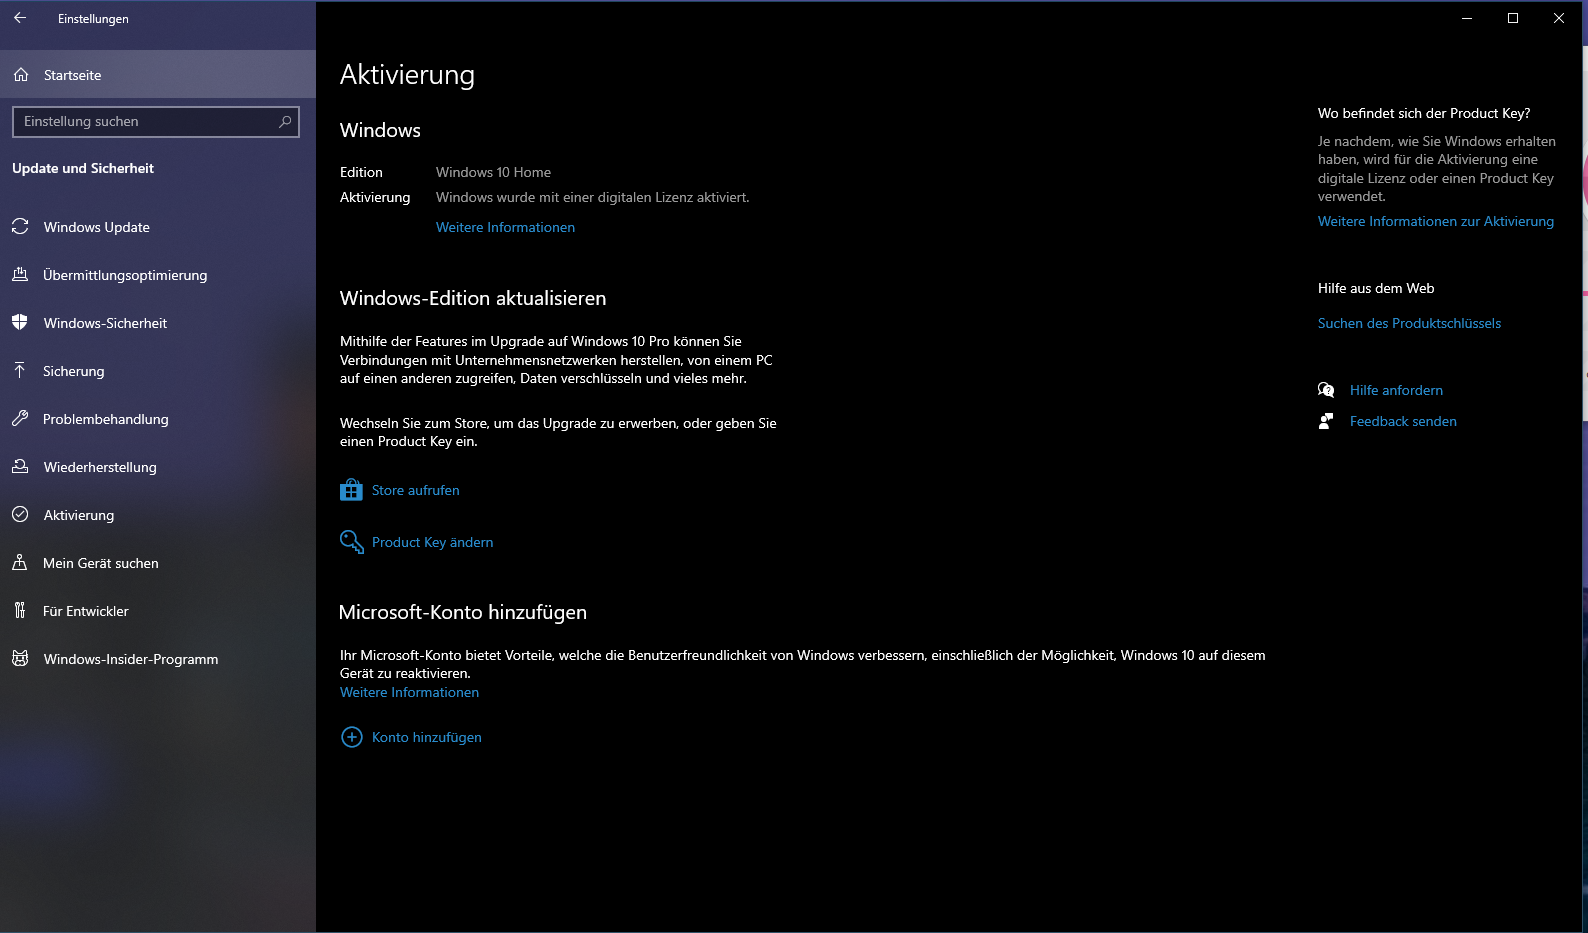
Task: Open Weitere Informationen zur Aktivierung link
Action: (x=1436, y=221)
